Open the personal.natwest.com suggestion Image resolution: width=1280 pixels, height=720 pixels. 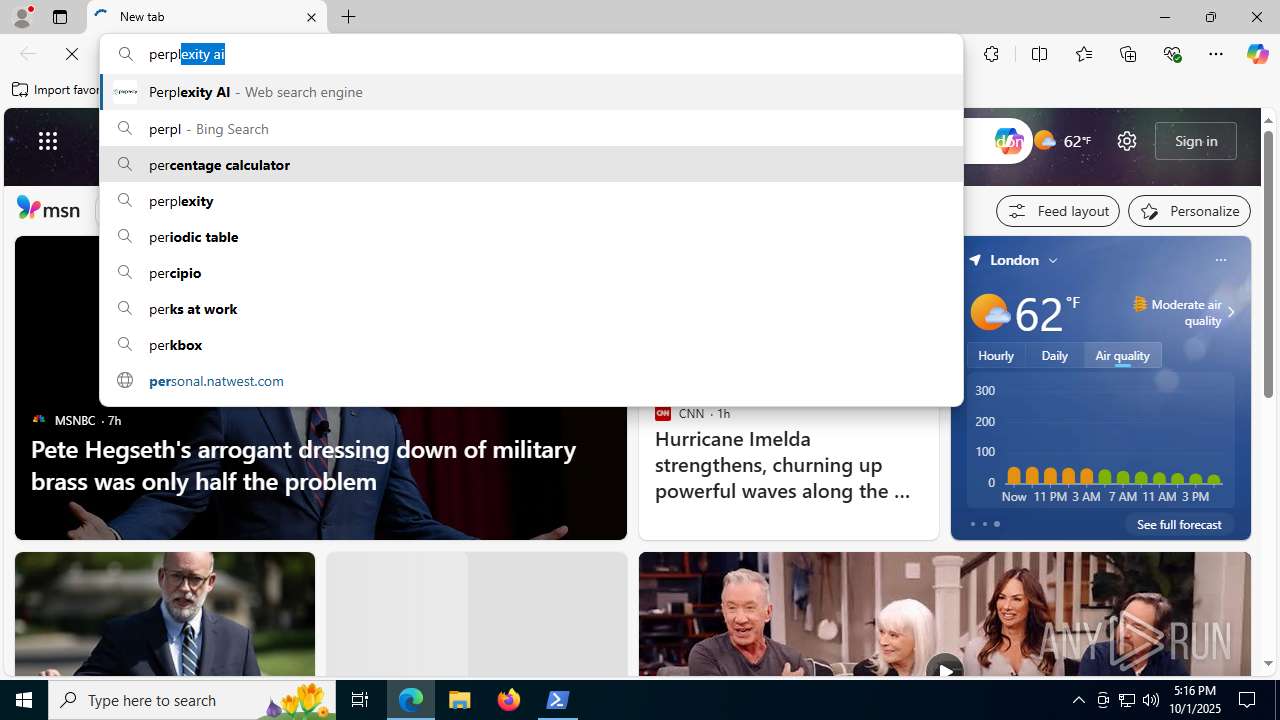click(531, 380)
